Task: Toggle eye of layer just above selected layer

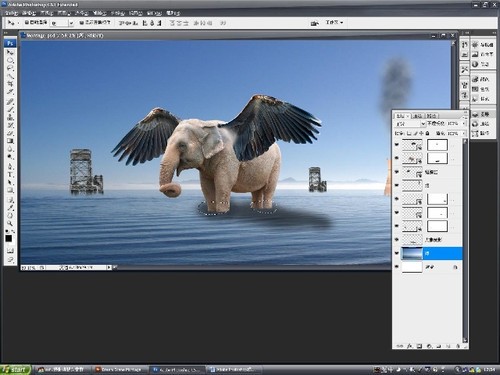Action: 397,240
